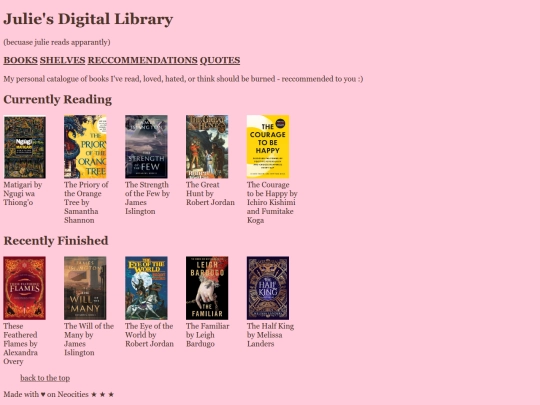
Task: Click the "My personal catalogue of books" description
Action: [x=183, y=79]
